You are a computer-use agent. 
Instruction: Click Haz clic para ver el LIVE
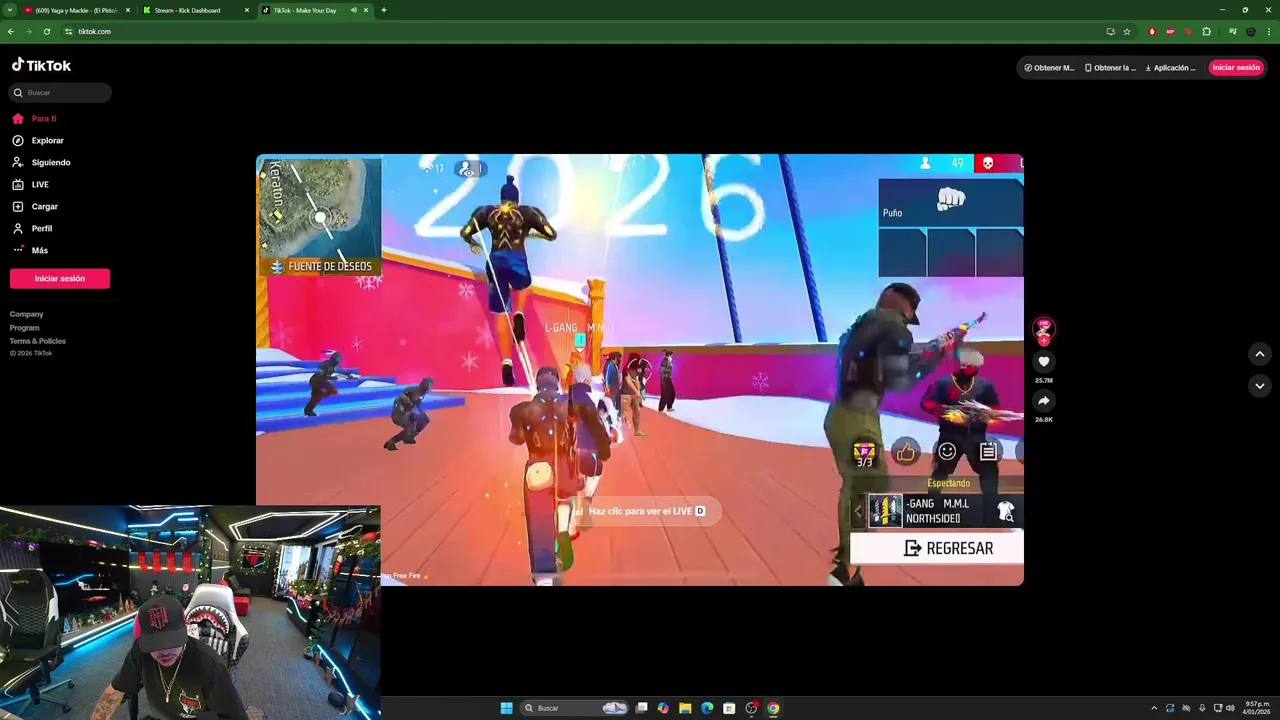646,511
